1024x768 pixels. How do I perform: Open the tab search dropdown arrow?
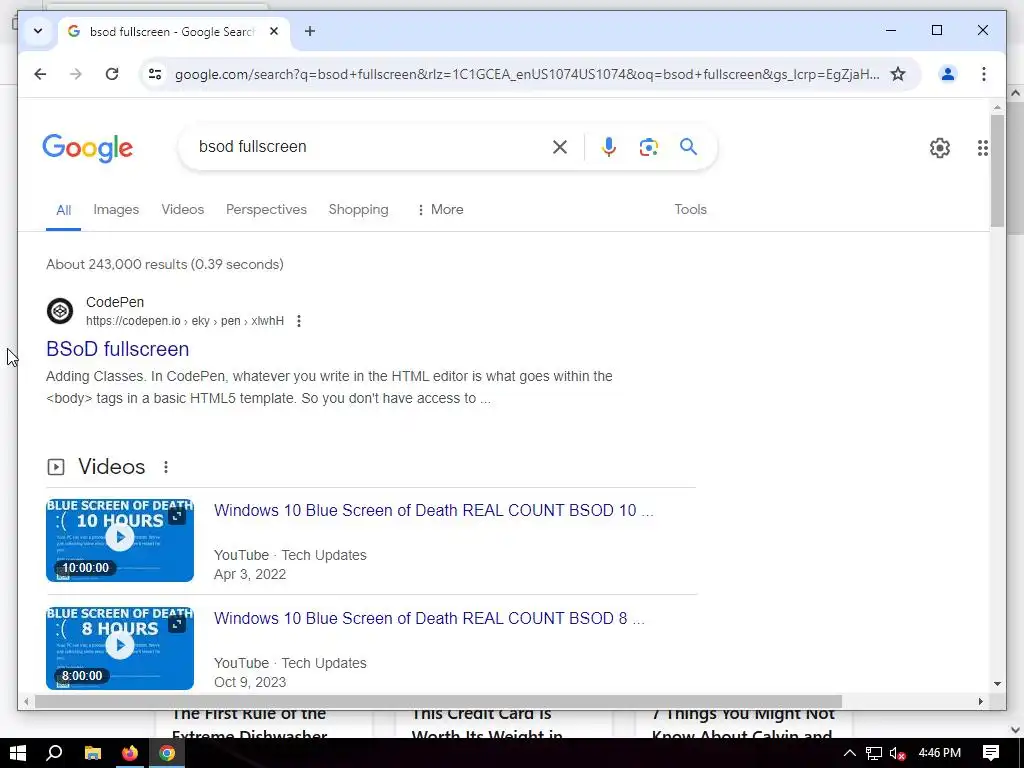[x=38, y=31]
